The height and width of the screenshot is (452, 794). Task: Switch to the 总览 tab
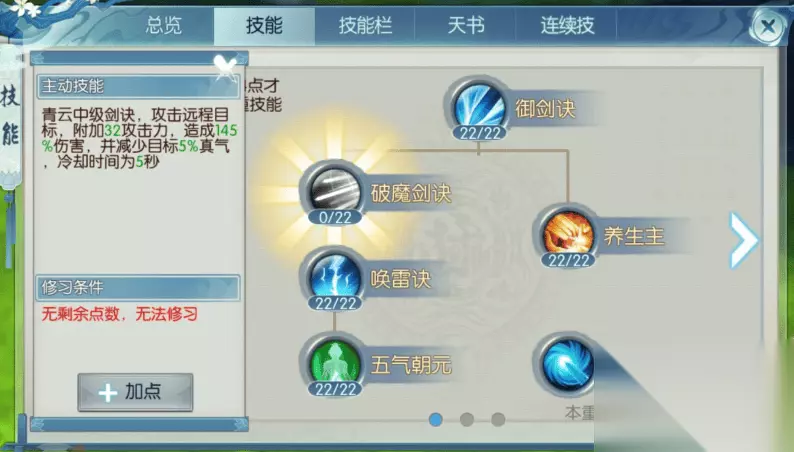pos(164,25)
